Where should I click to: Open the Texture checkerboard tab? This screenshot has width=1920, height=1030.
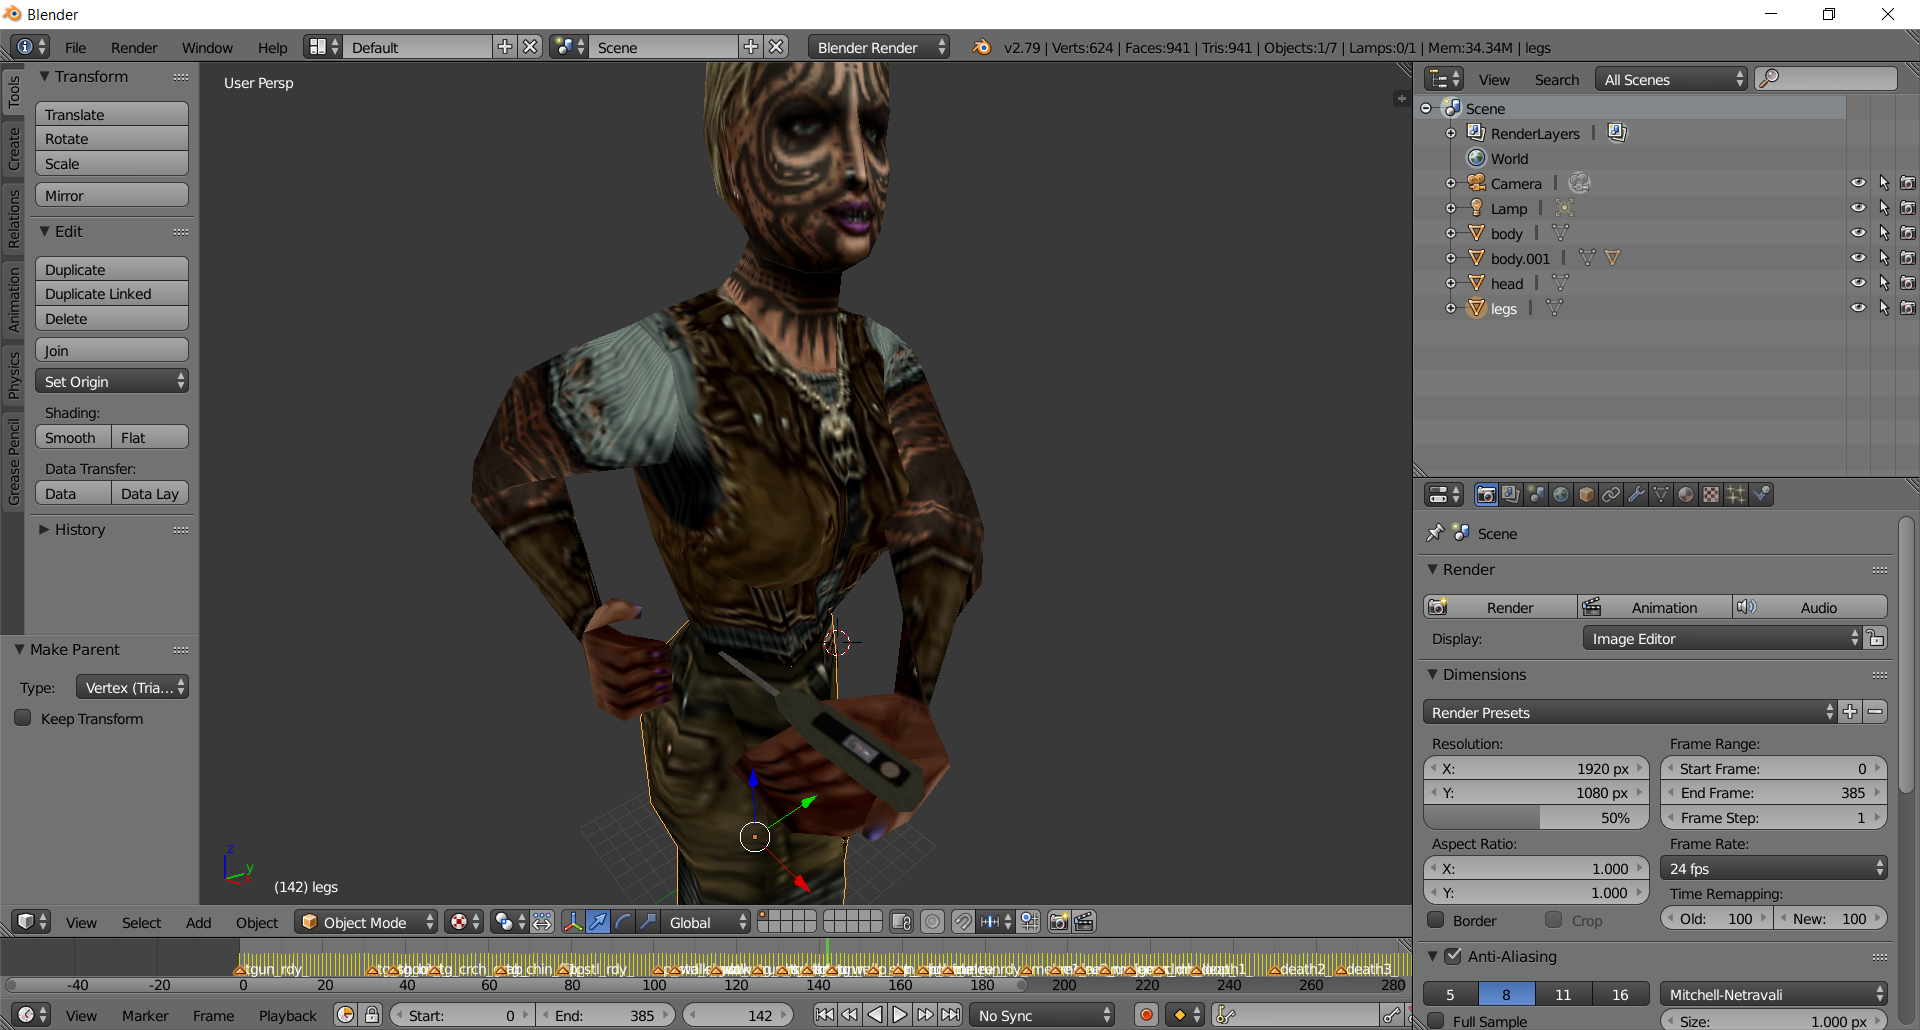click(1711, 495)
